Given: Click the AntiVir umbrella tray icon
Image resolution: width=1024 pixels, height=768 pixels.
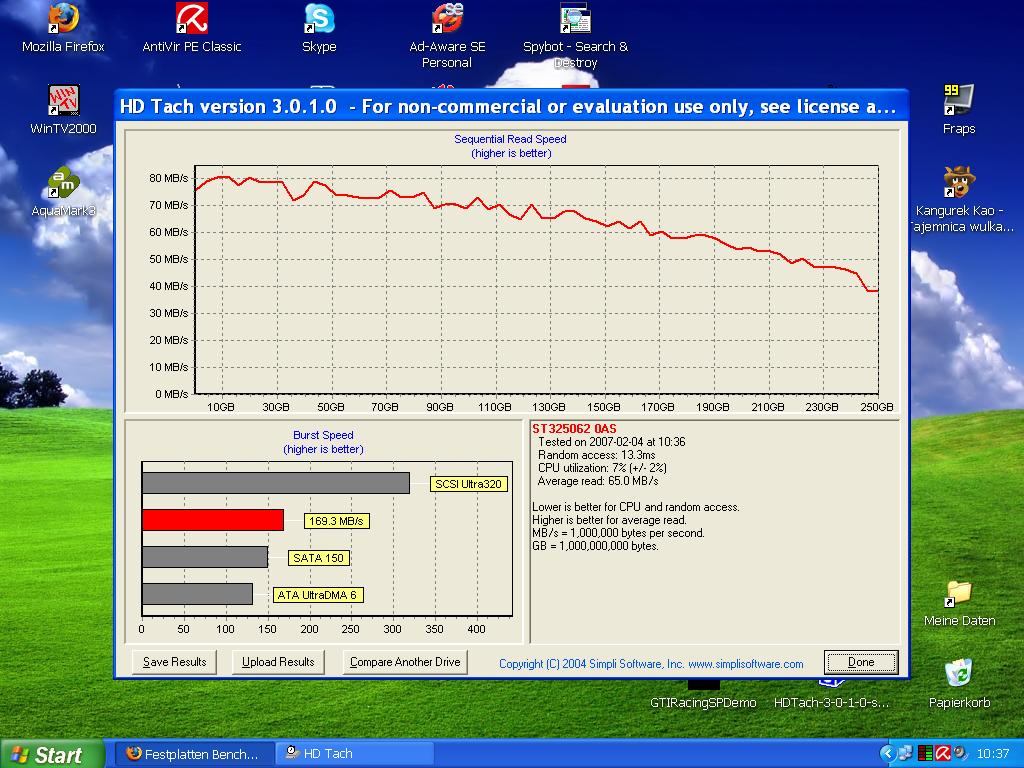Looking at the screenshot, I should pyautogui.click(x=942, y=754).
